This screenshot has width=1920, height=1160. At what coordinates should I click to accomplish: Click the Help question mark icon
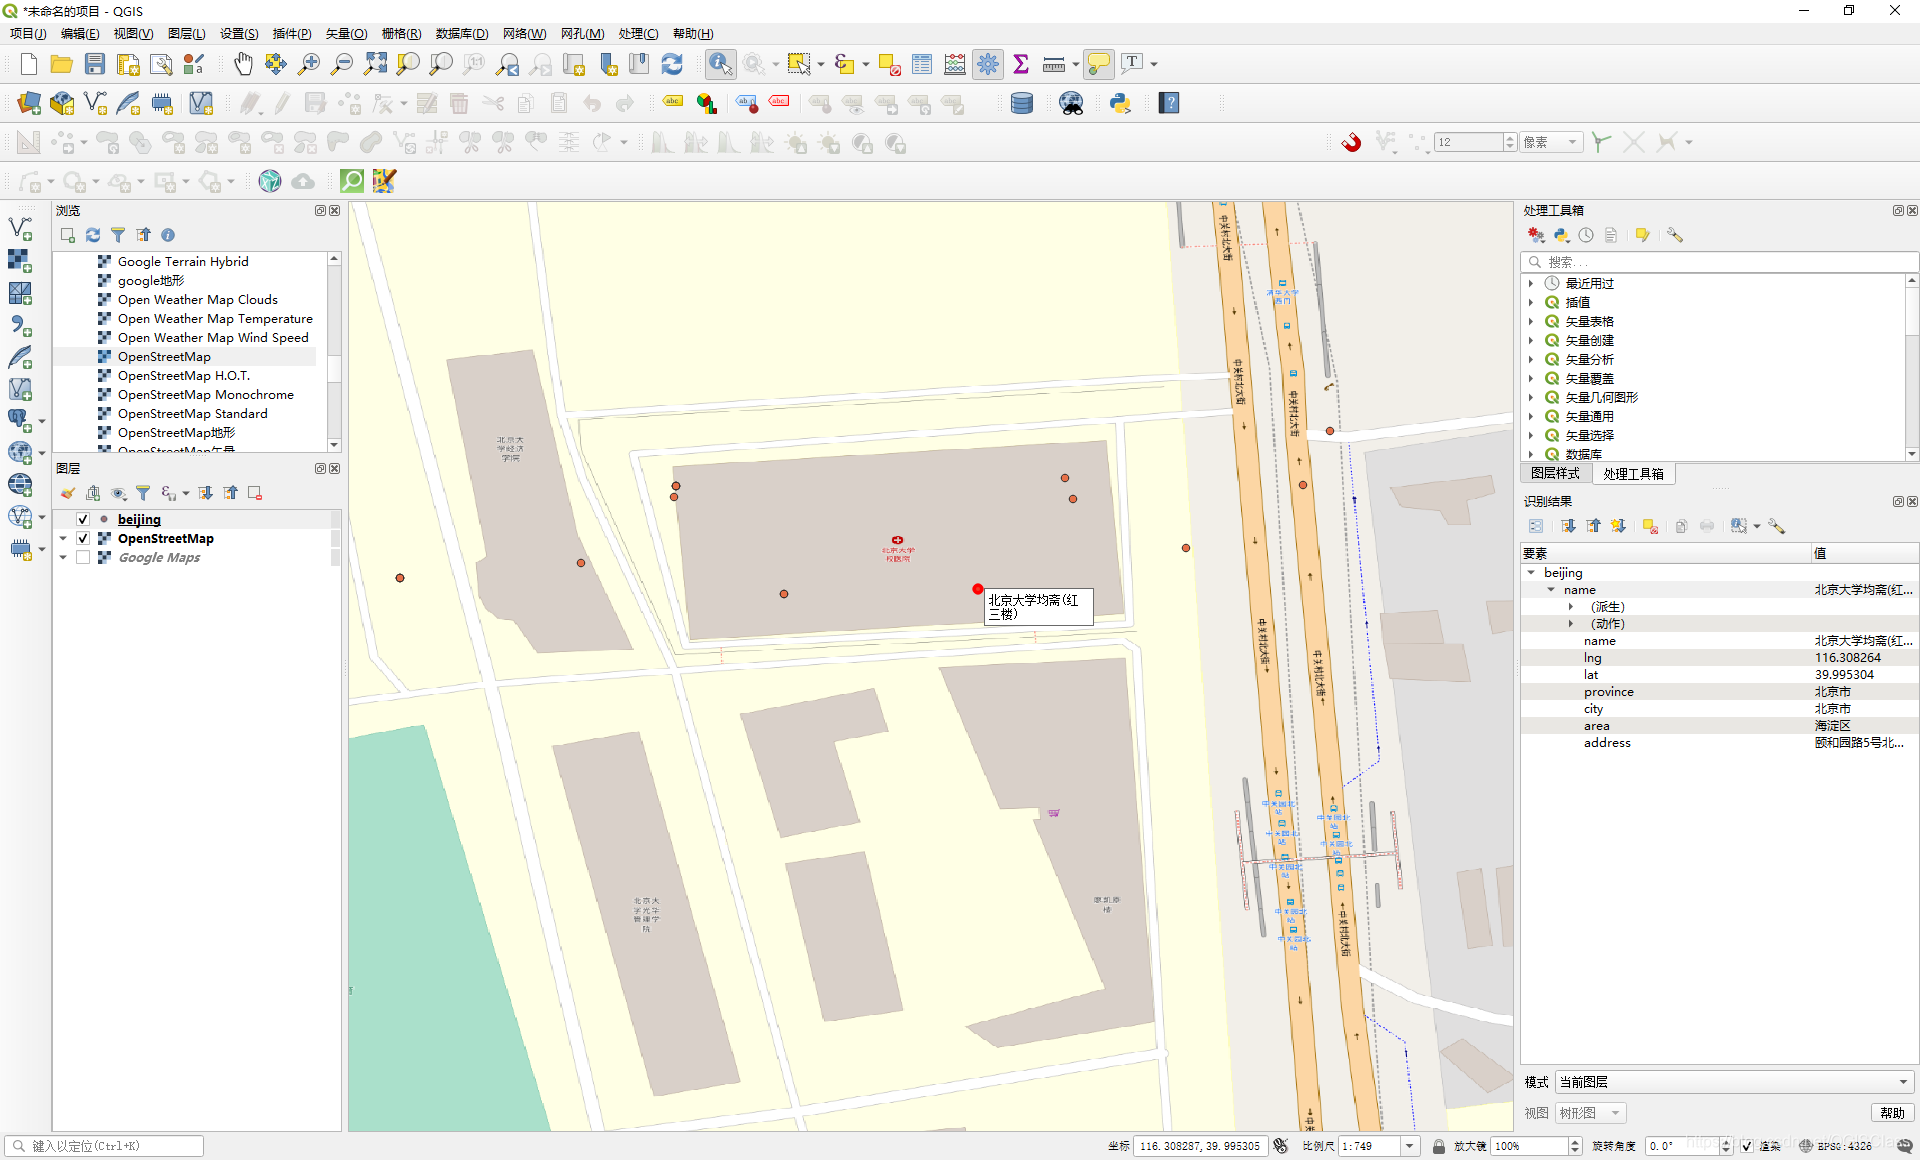pyautogui.click(x=1169, y=103)
